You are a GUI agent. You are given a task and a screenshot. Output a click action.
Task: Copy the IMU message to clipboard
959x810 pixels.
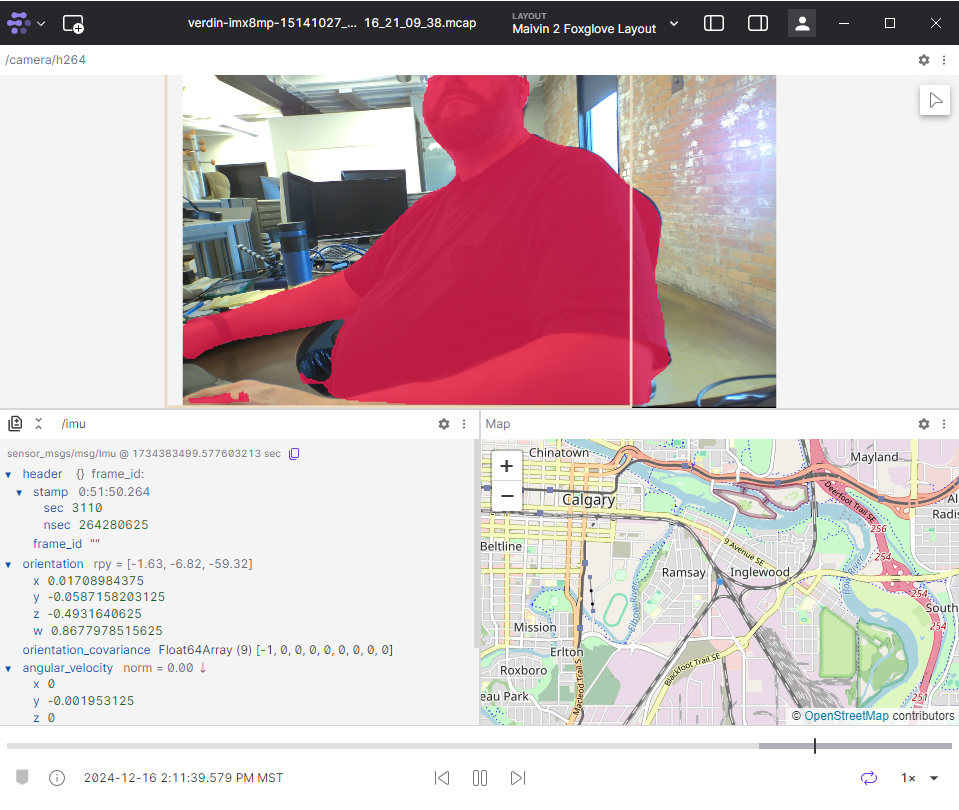[x=294, y=454]
